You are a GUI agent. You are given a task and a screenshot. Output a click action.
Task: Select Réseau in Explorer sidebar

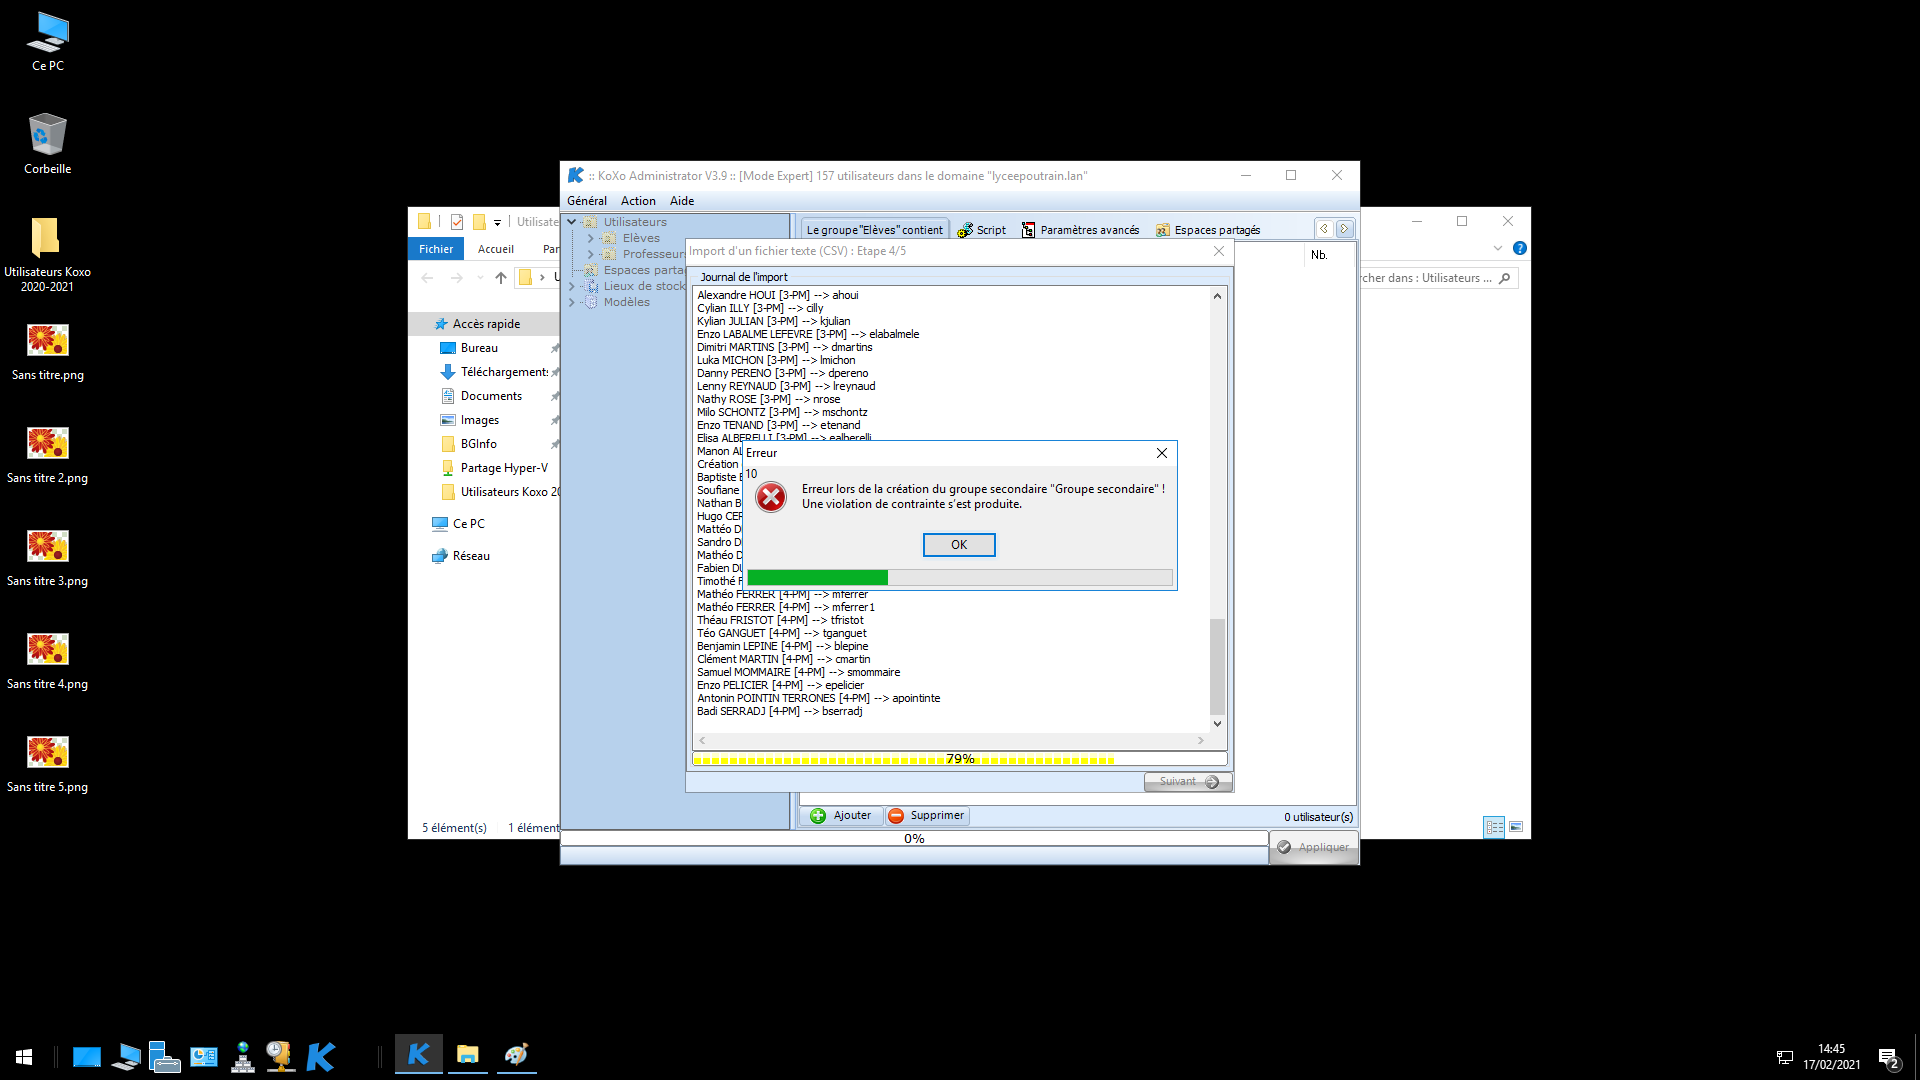[x=471, y=556]
